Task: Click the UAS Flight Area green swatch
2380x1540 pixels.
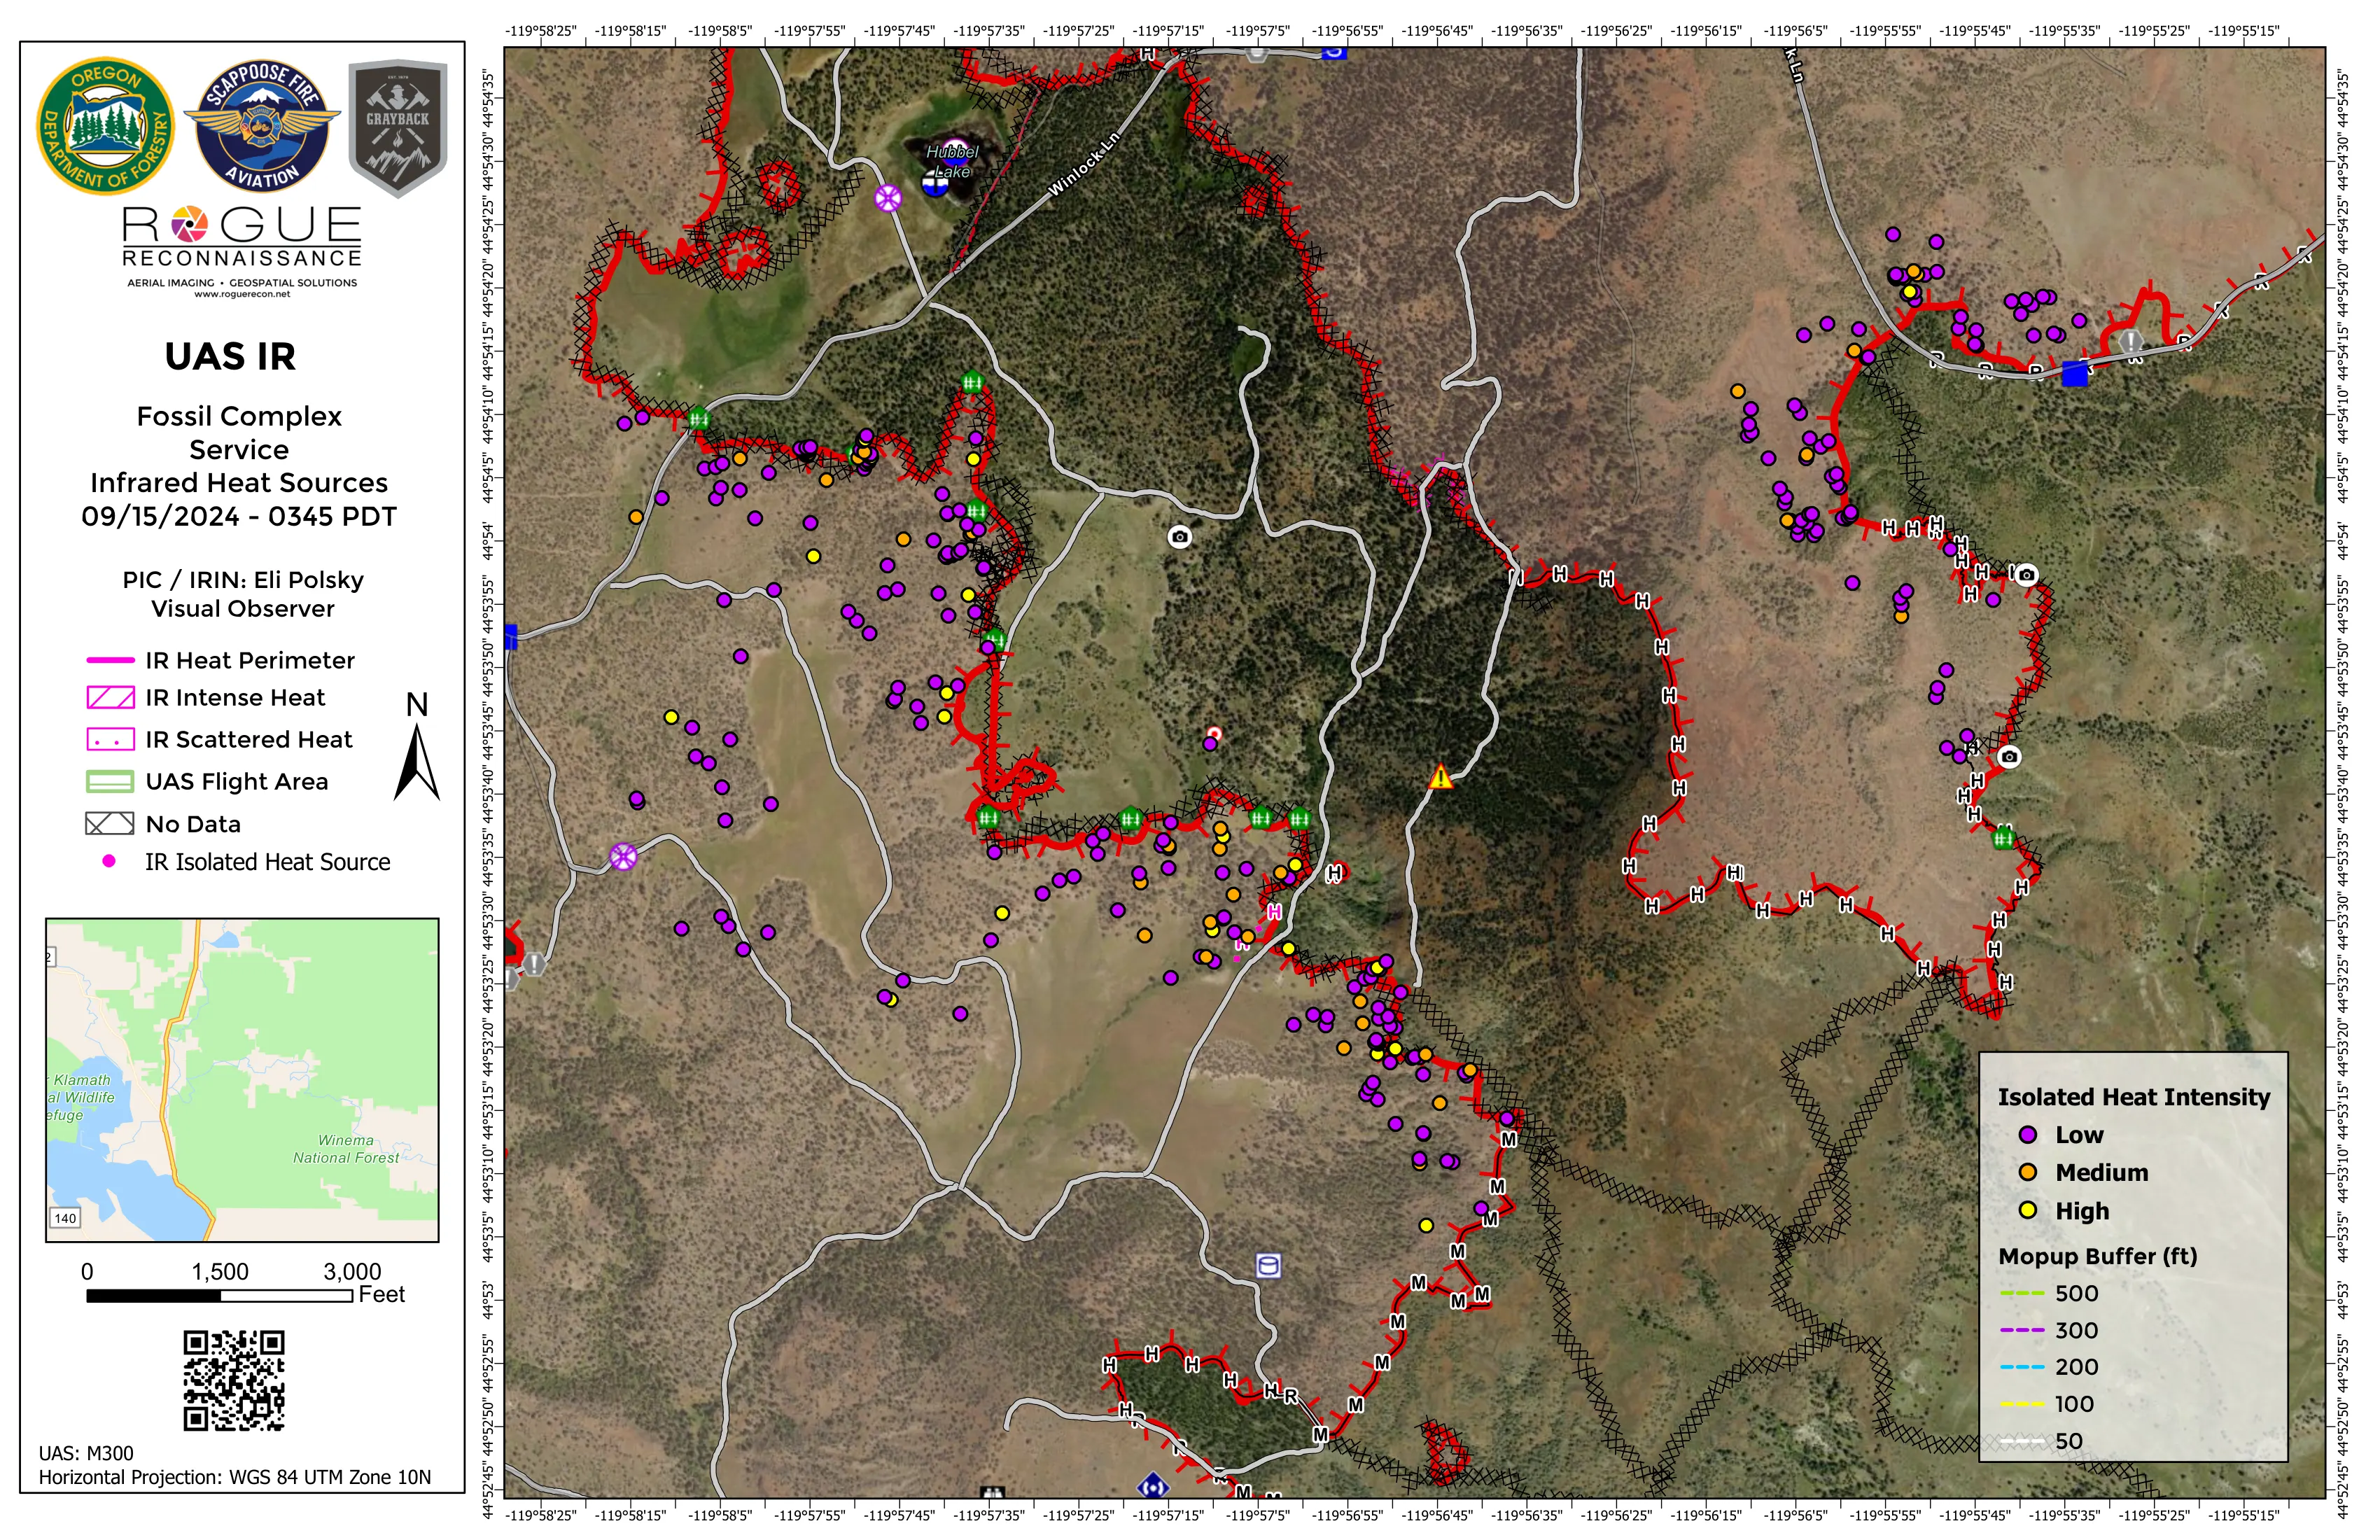Action: click(110, 782)
